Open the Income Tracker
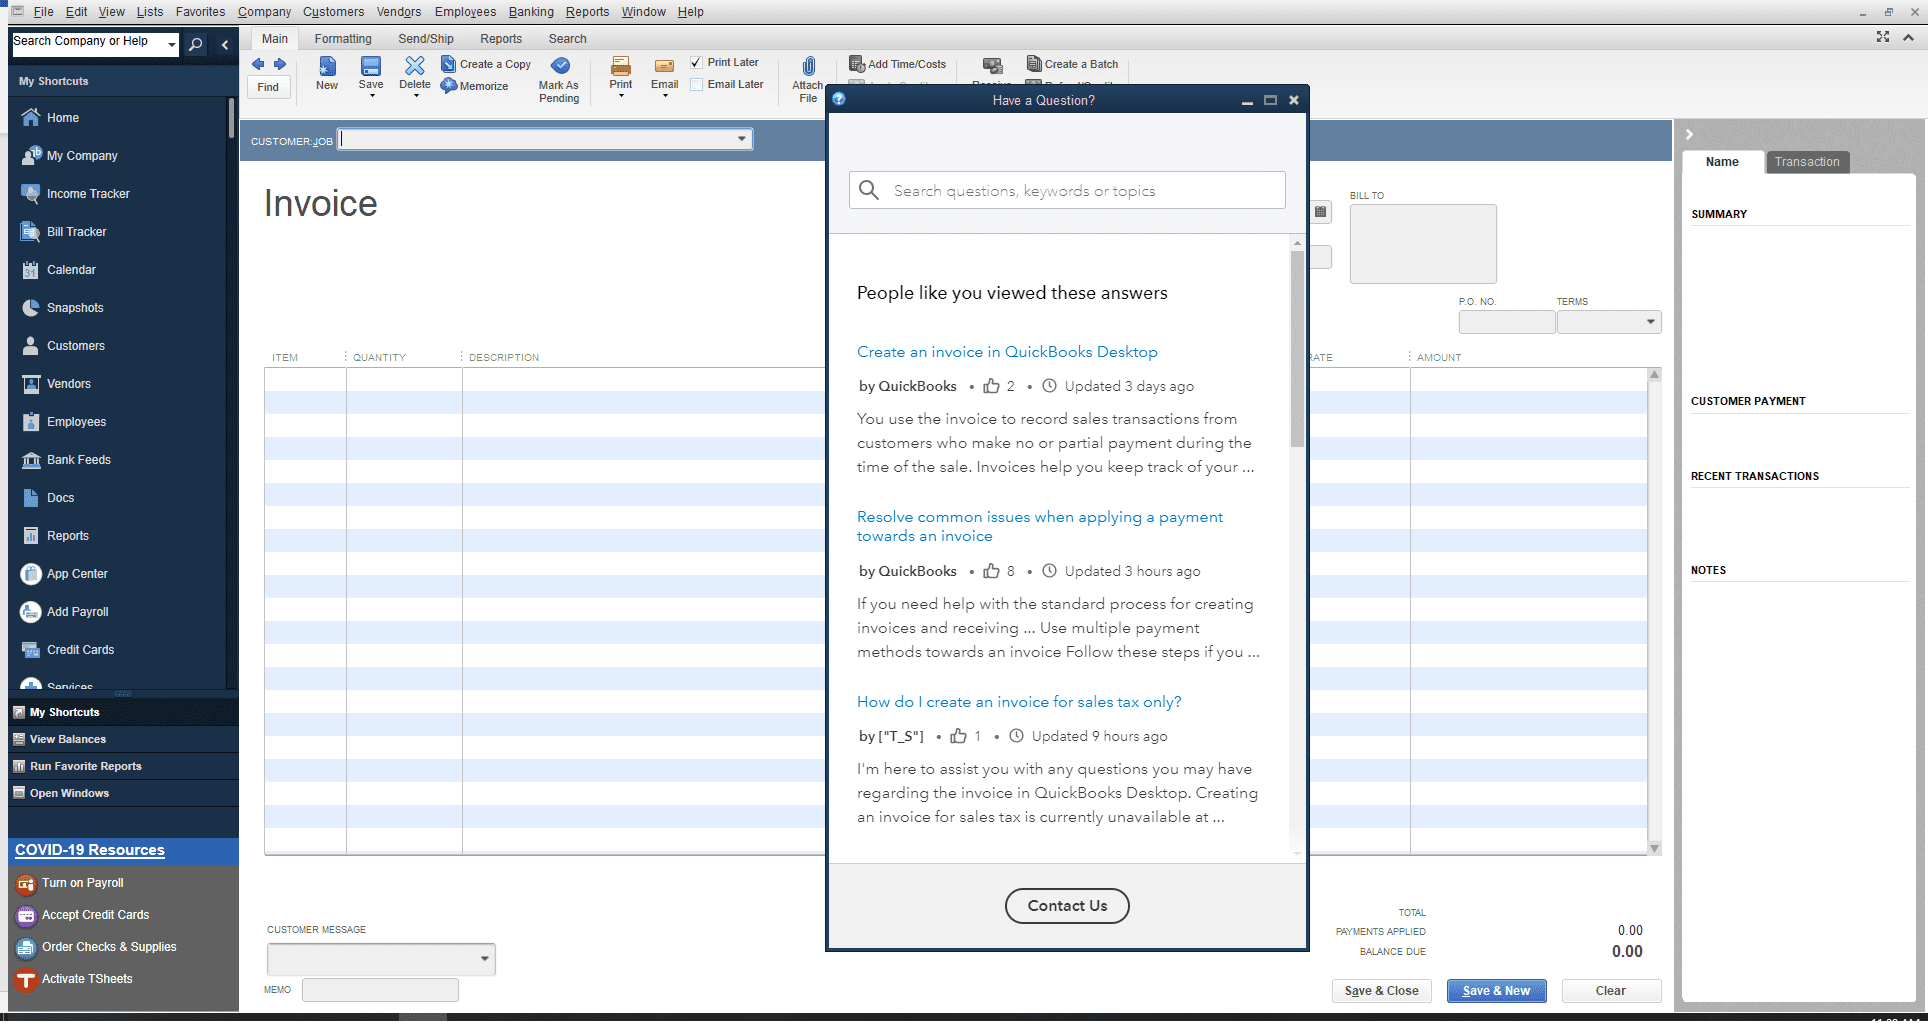This screenshot has width=1932, height=1023. coord(87,193)
